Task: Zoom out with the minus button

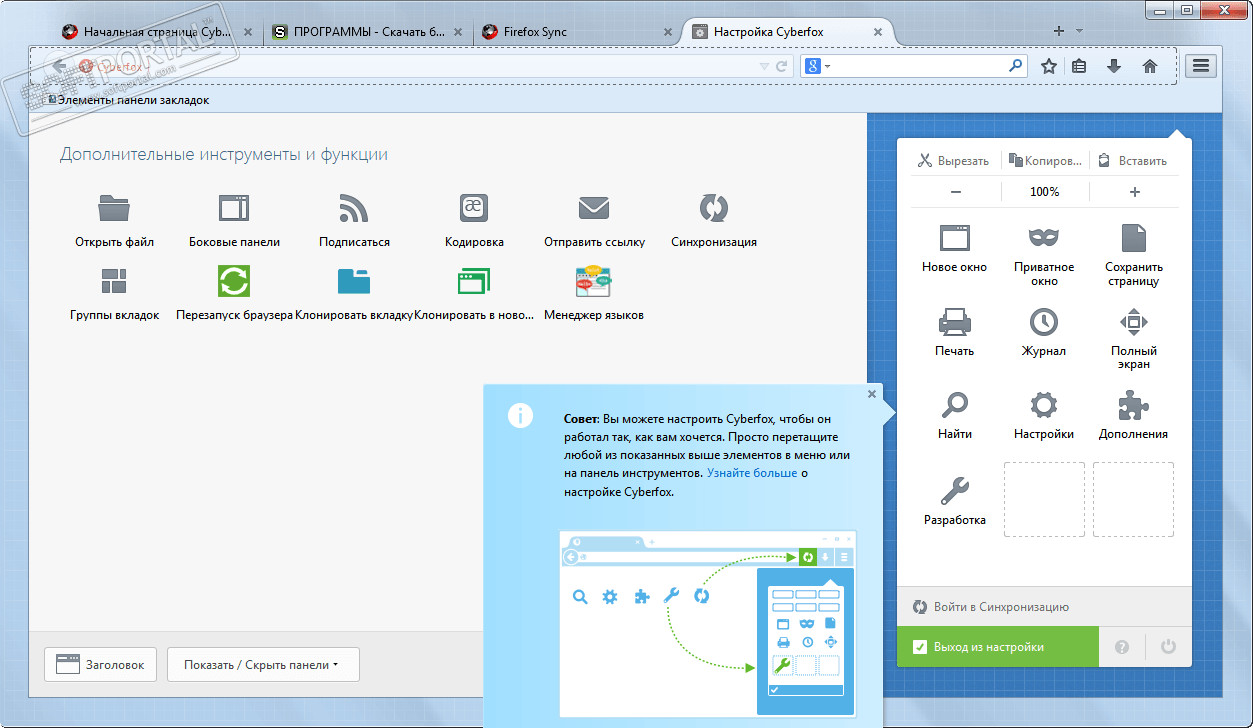Action: coord(956,192)
